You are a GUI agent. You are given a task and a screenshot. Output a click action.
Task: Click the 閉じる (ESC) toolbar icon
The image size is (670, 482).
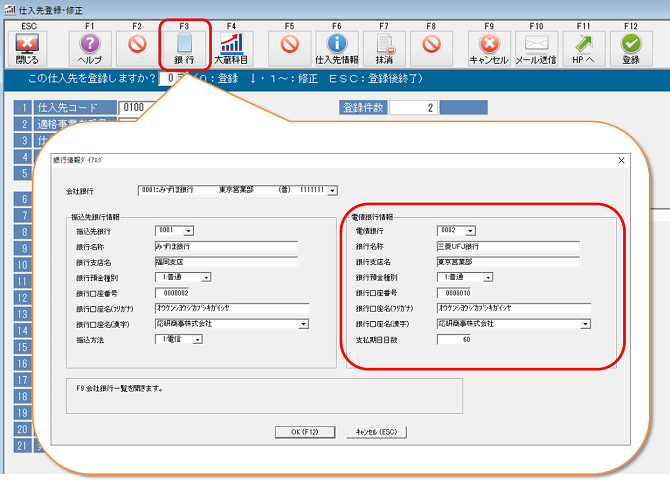27,44
